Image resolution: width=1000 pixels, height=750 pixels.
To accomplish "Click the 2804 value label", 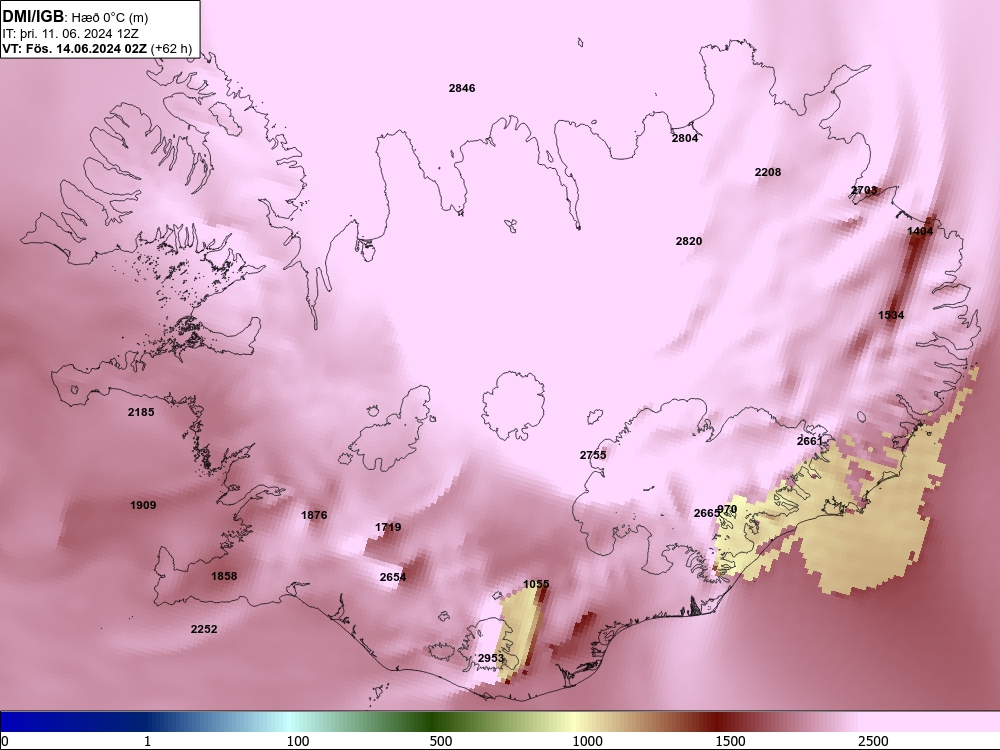I will click(685, 138).
